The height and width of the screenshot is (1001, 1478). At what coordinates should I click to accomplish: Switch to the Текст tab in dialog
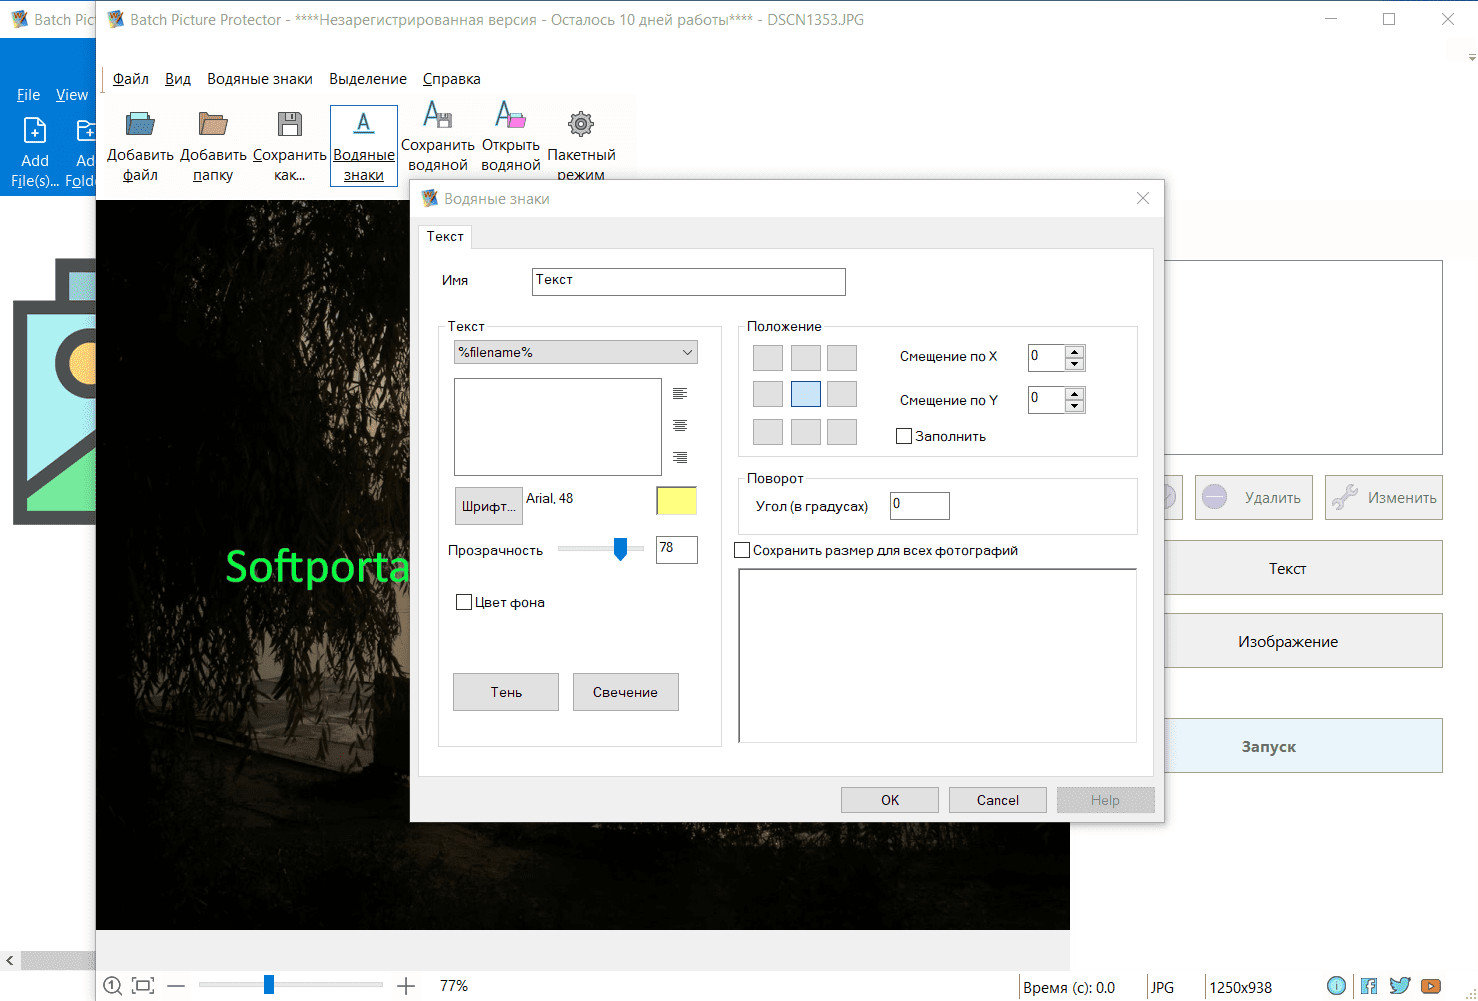click(x=445, y=237)
